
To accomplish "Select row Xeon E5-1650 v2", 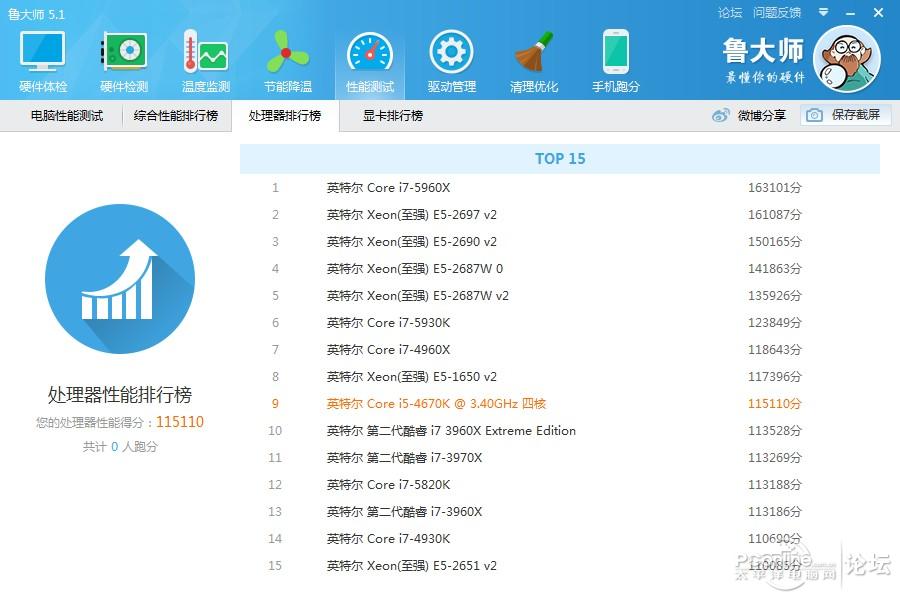I will coord(560,377).
